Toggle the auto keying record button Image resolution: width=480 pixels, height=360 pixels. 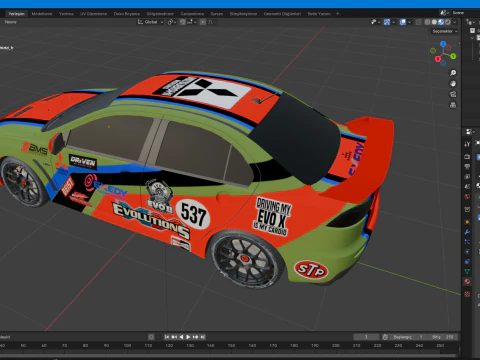click(151, 337)
